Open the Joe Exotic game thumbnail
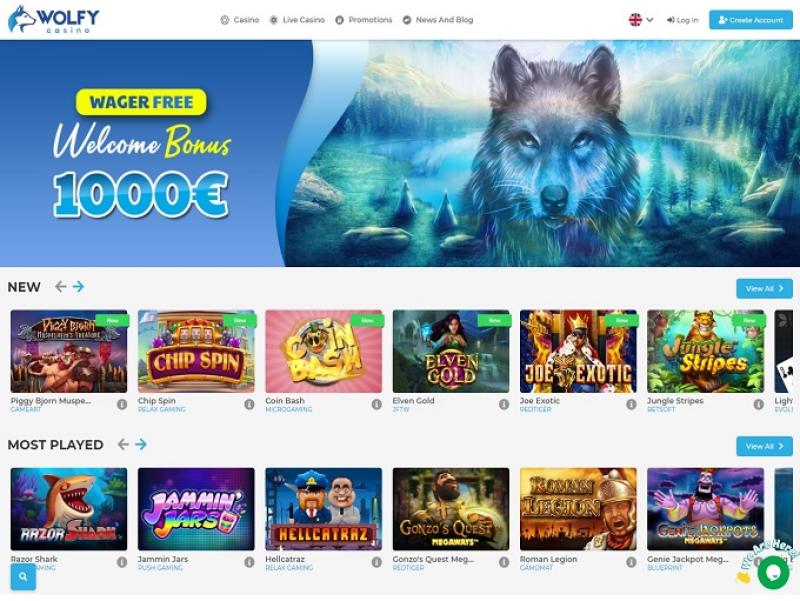 tap(578, 351)
